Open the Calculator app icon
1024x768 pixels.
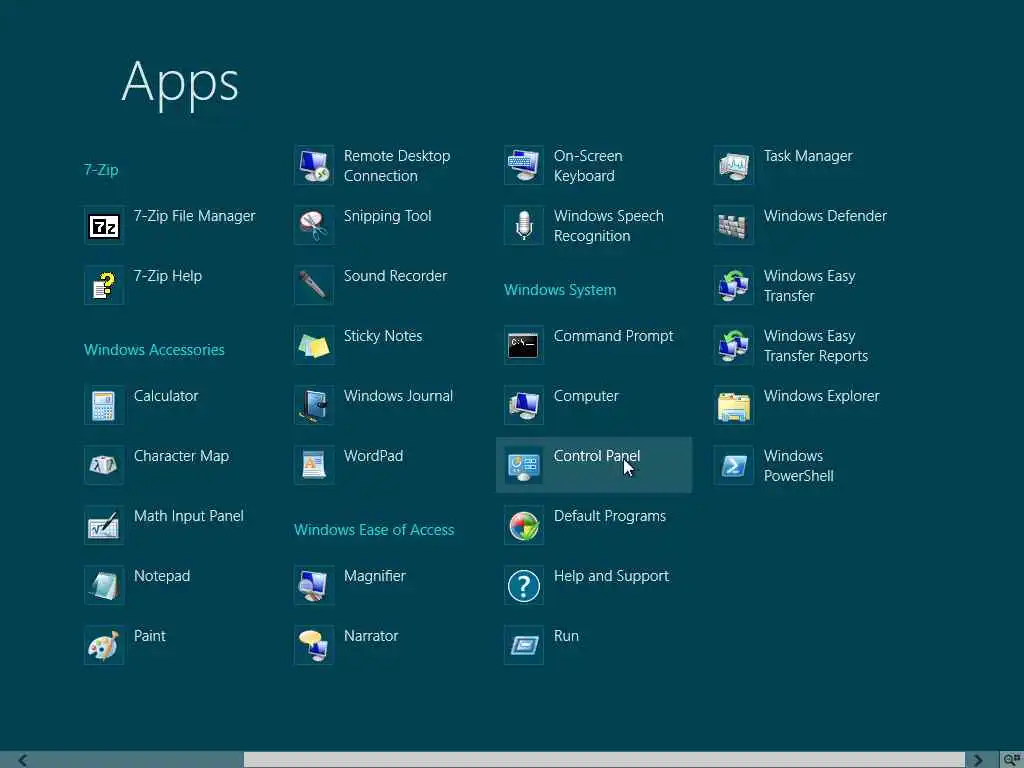(x=104, y=406)
